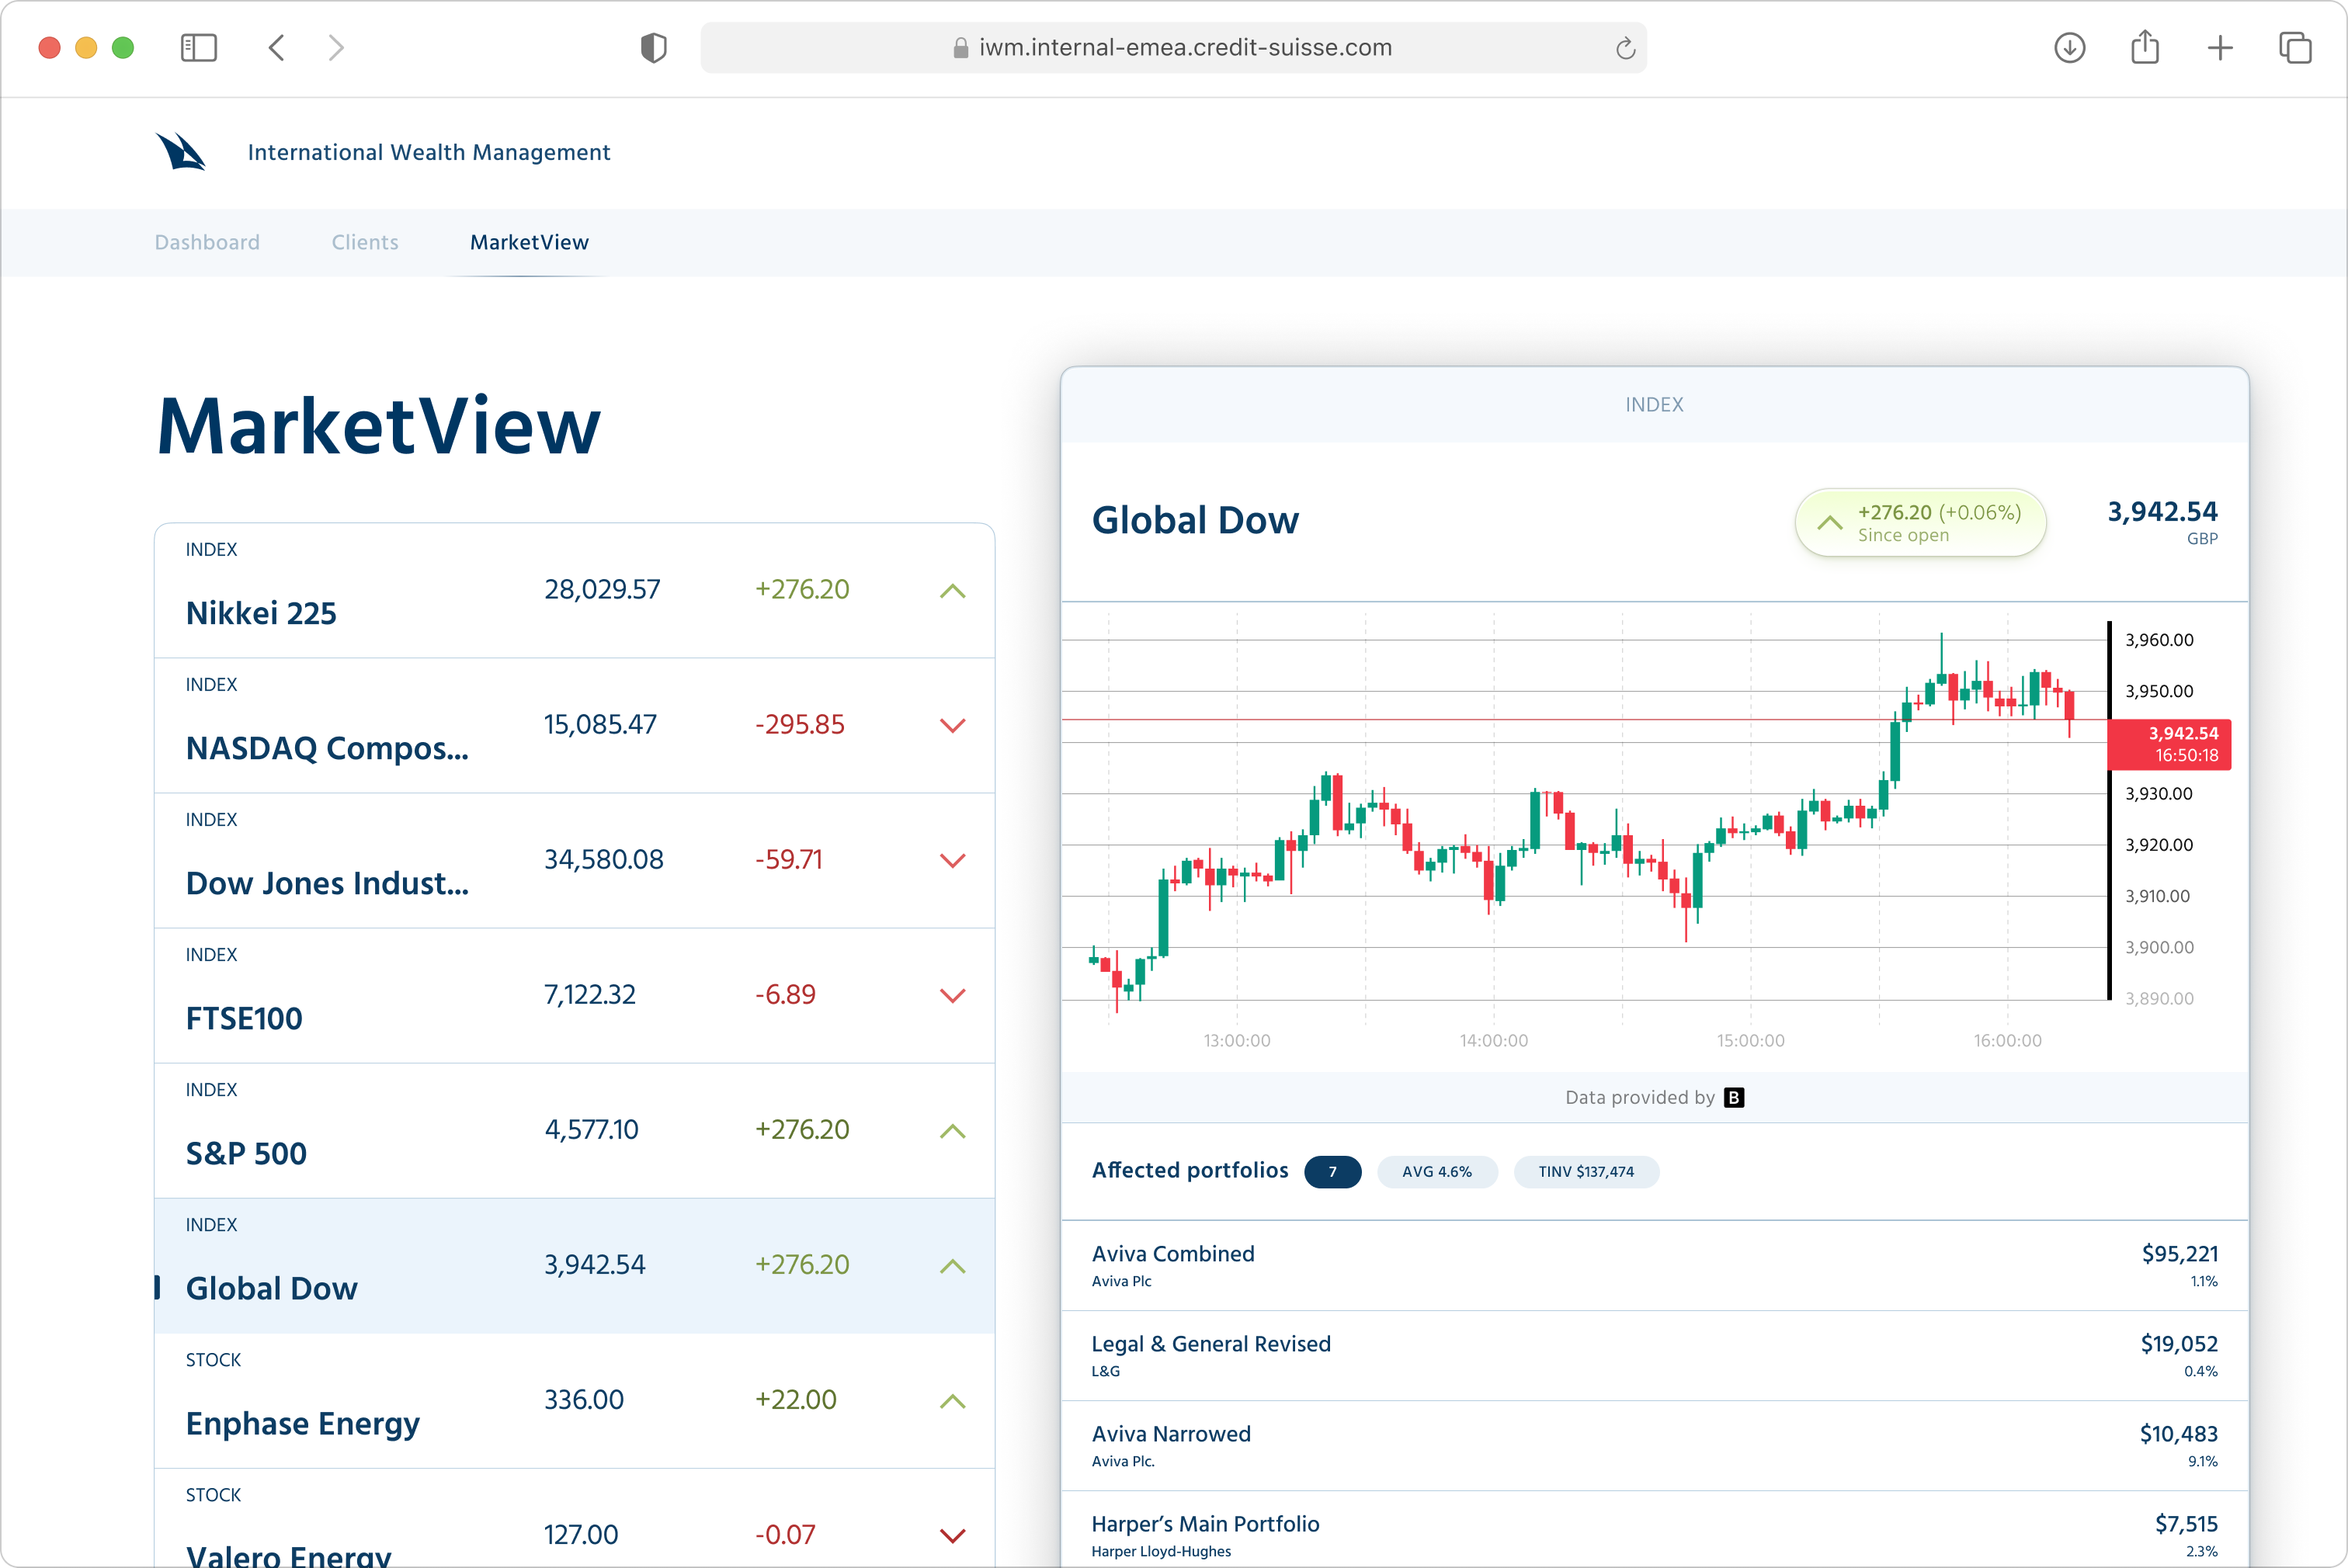The height and width of the screenshot is (1568, 2348).
Task: Click the browser back arrow
Action: (x=277, y=48)
